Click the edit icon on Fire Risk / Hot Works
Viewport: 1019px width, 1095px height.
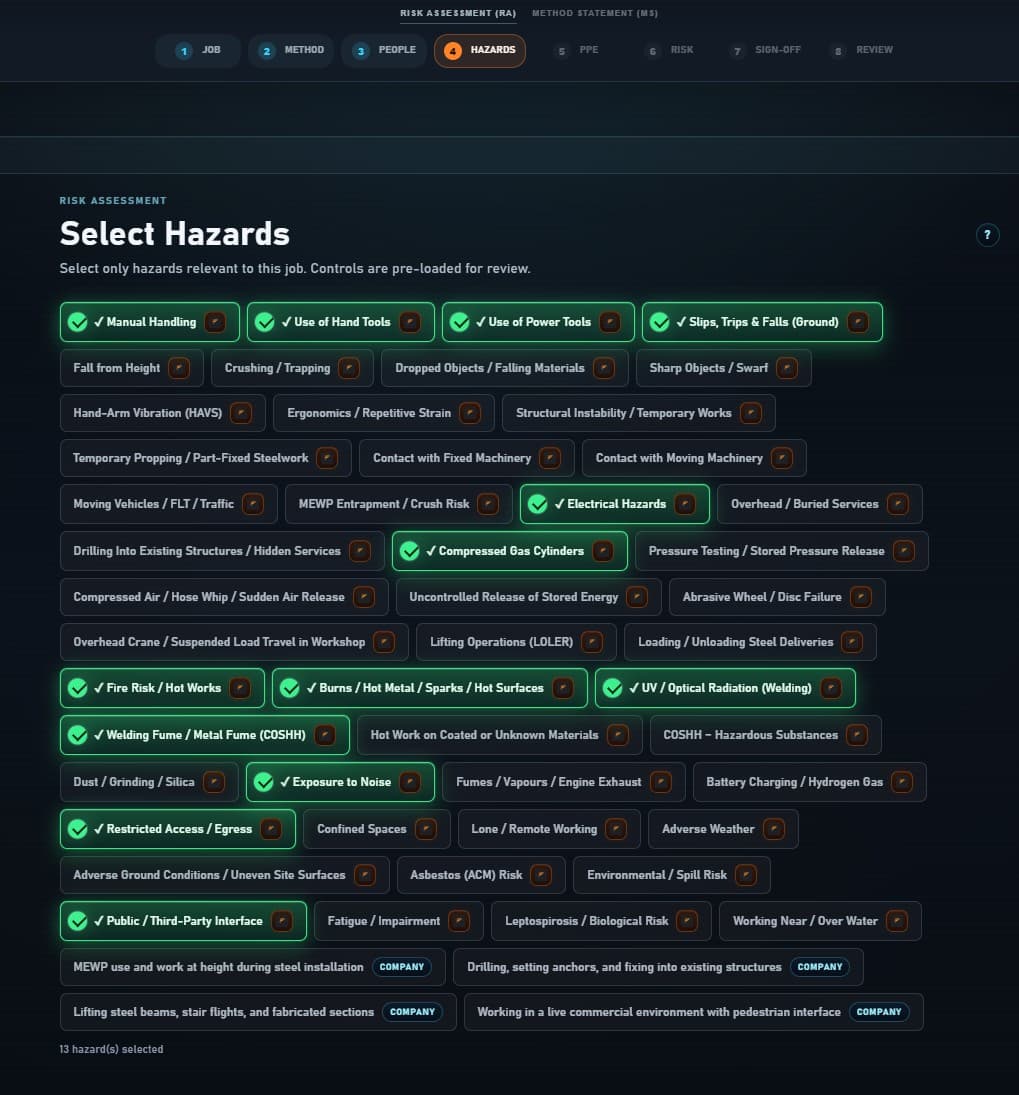[240, 688]
